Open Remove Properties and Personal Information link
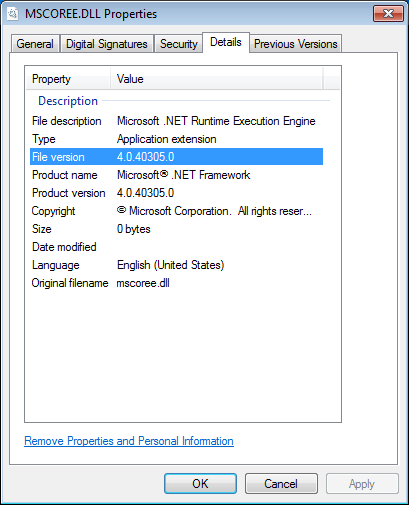Image resolution: width=409 pixels, height=505 pixels. [x=129, y=441]
